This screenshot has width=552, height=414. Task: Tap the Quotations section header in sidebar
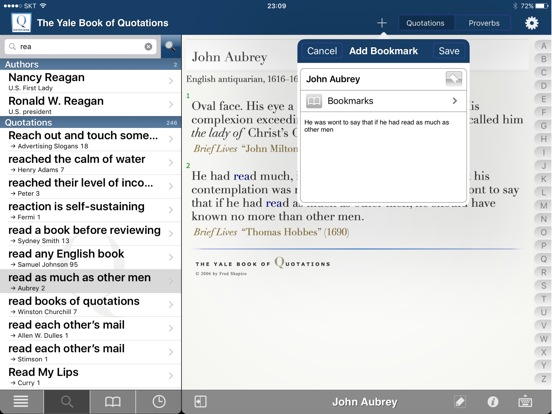pyautogui.click(x=90, y=123)
